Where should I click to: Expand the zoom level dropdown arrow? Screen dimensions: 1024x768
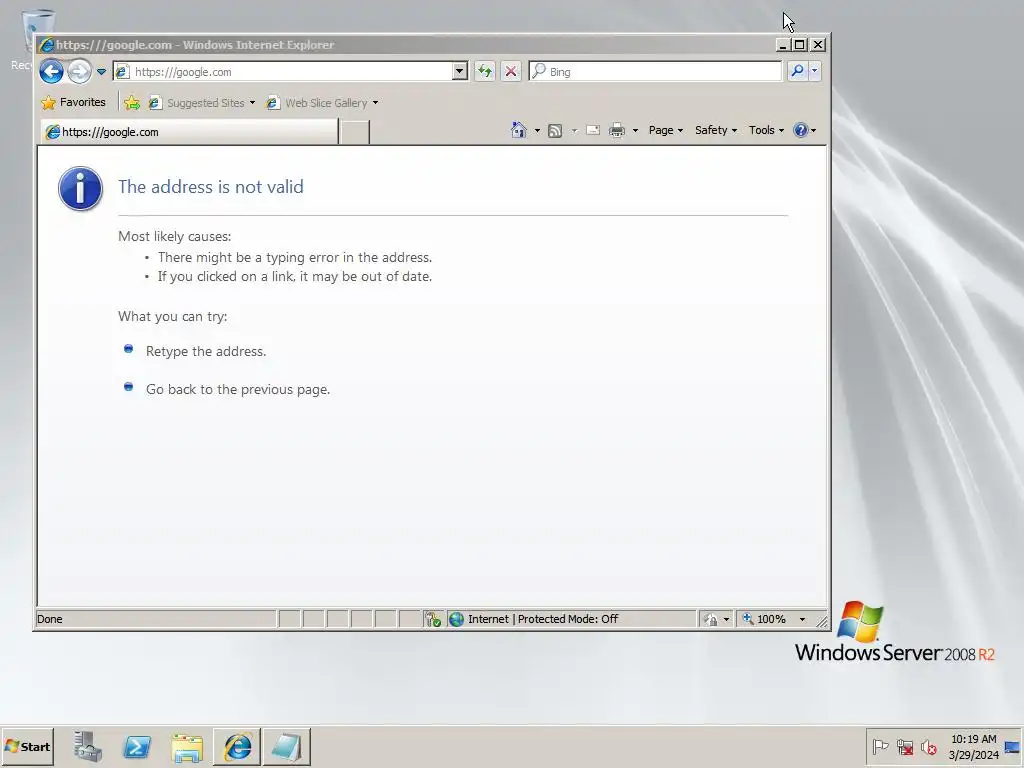pos(802,619)
